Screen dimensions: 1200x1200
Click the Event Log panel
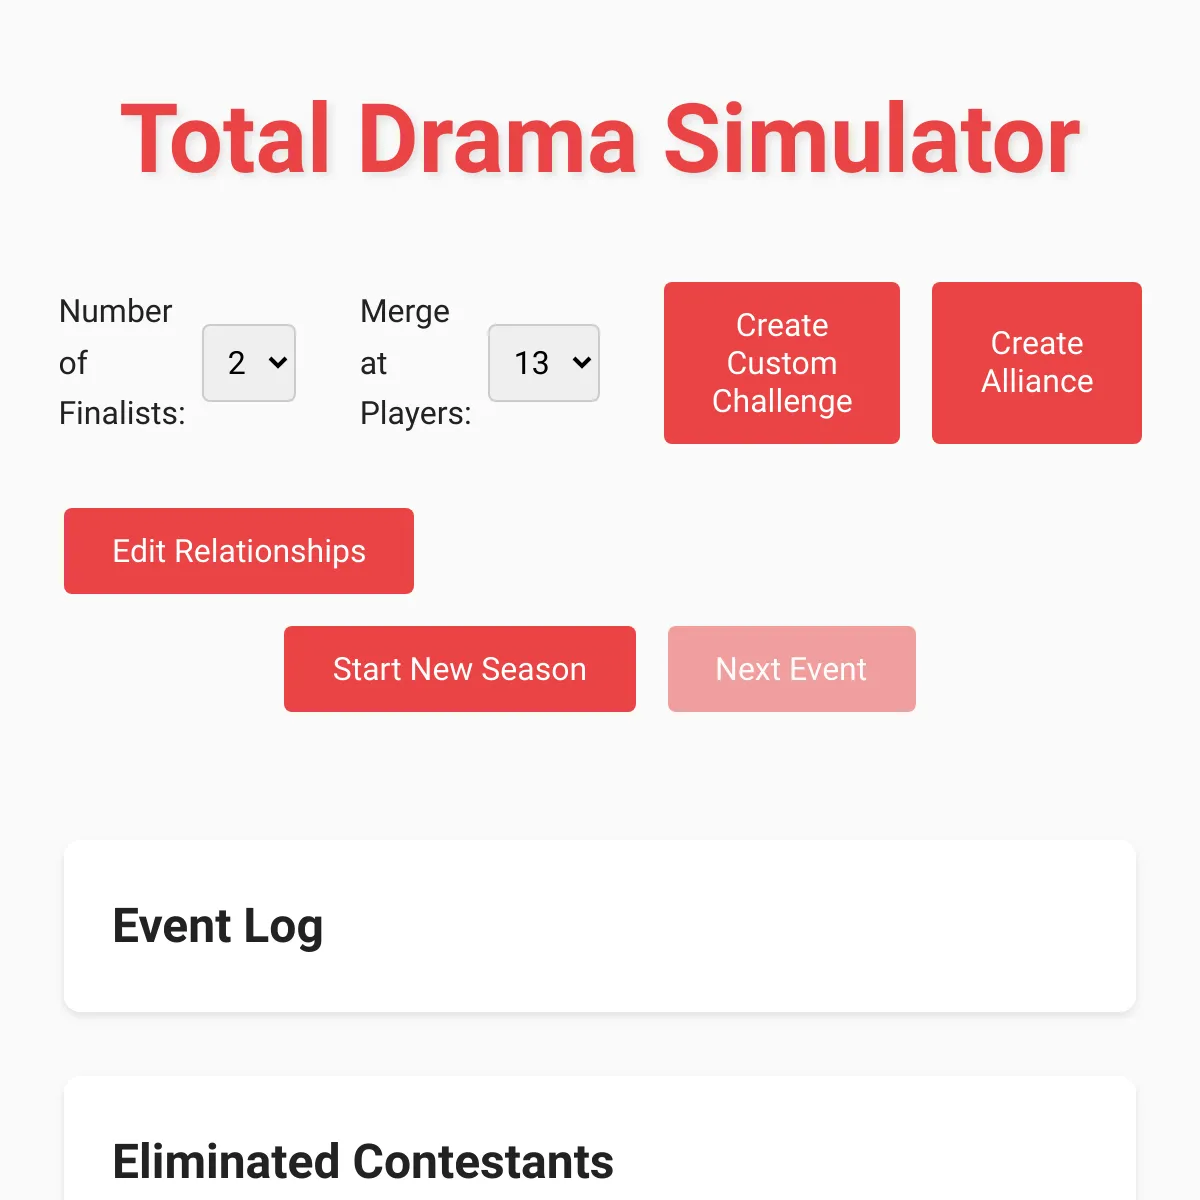(600, 926)
